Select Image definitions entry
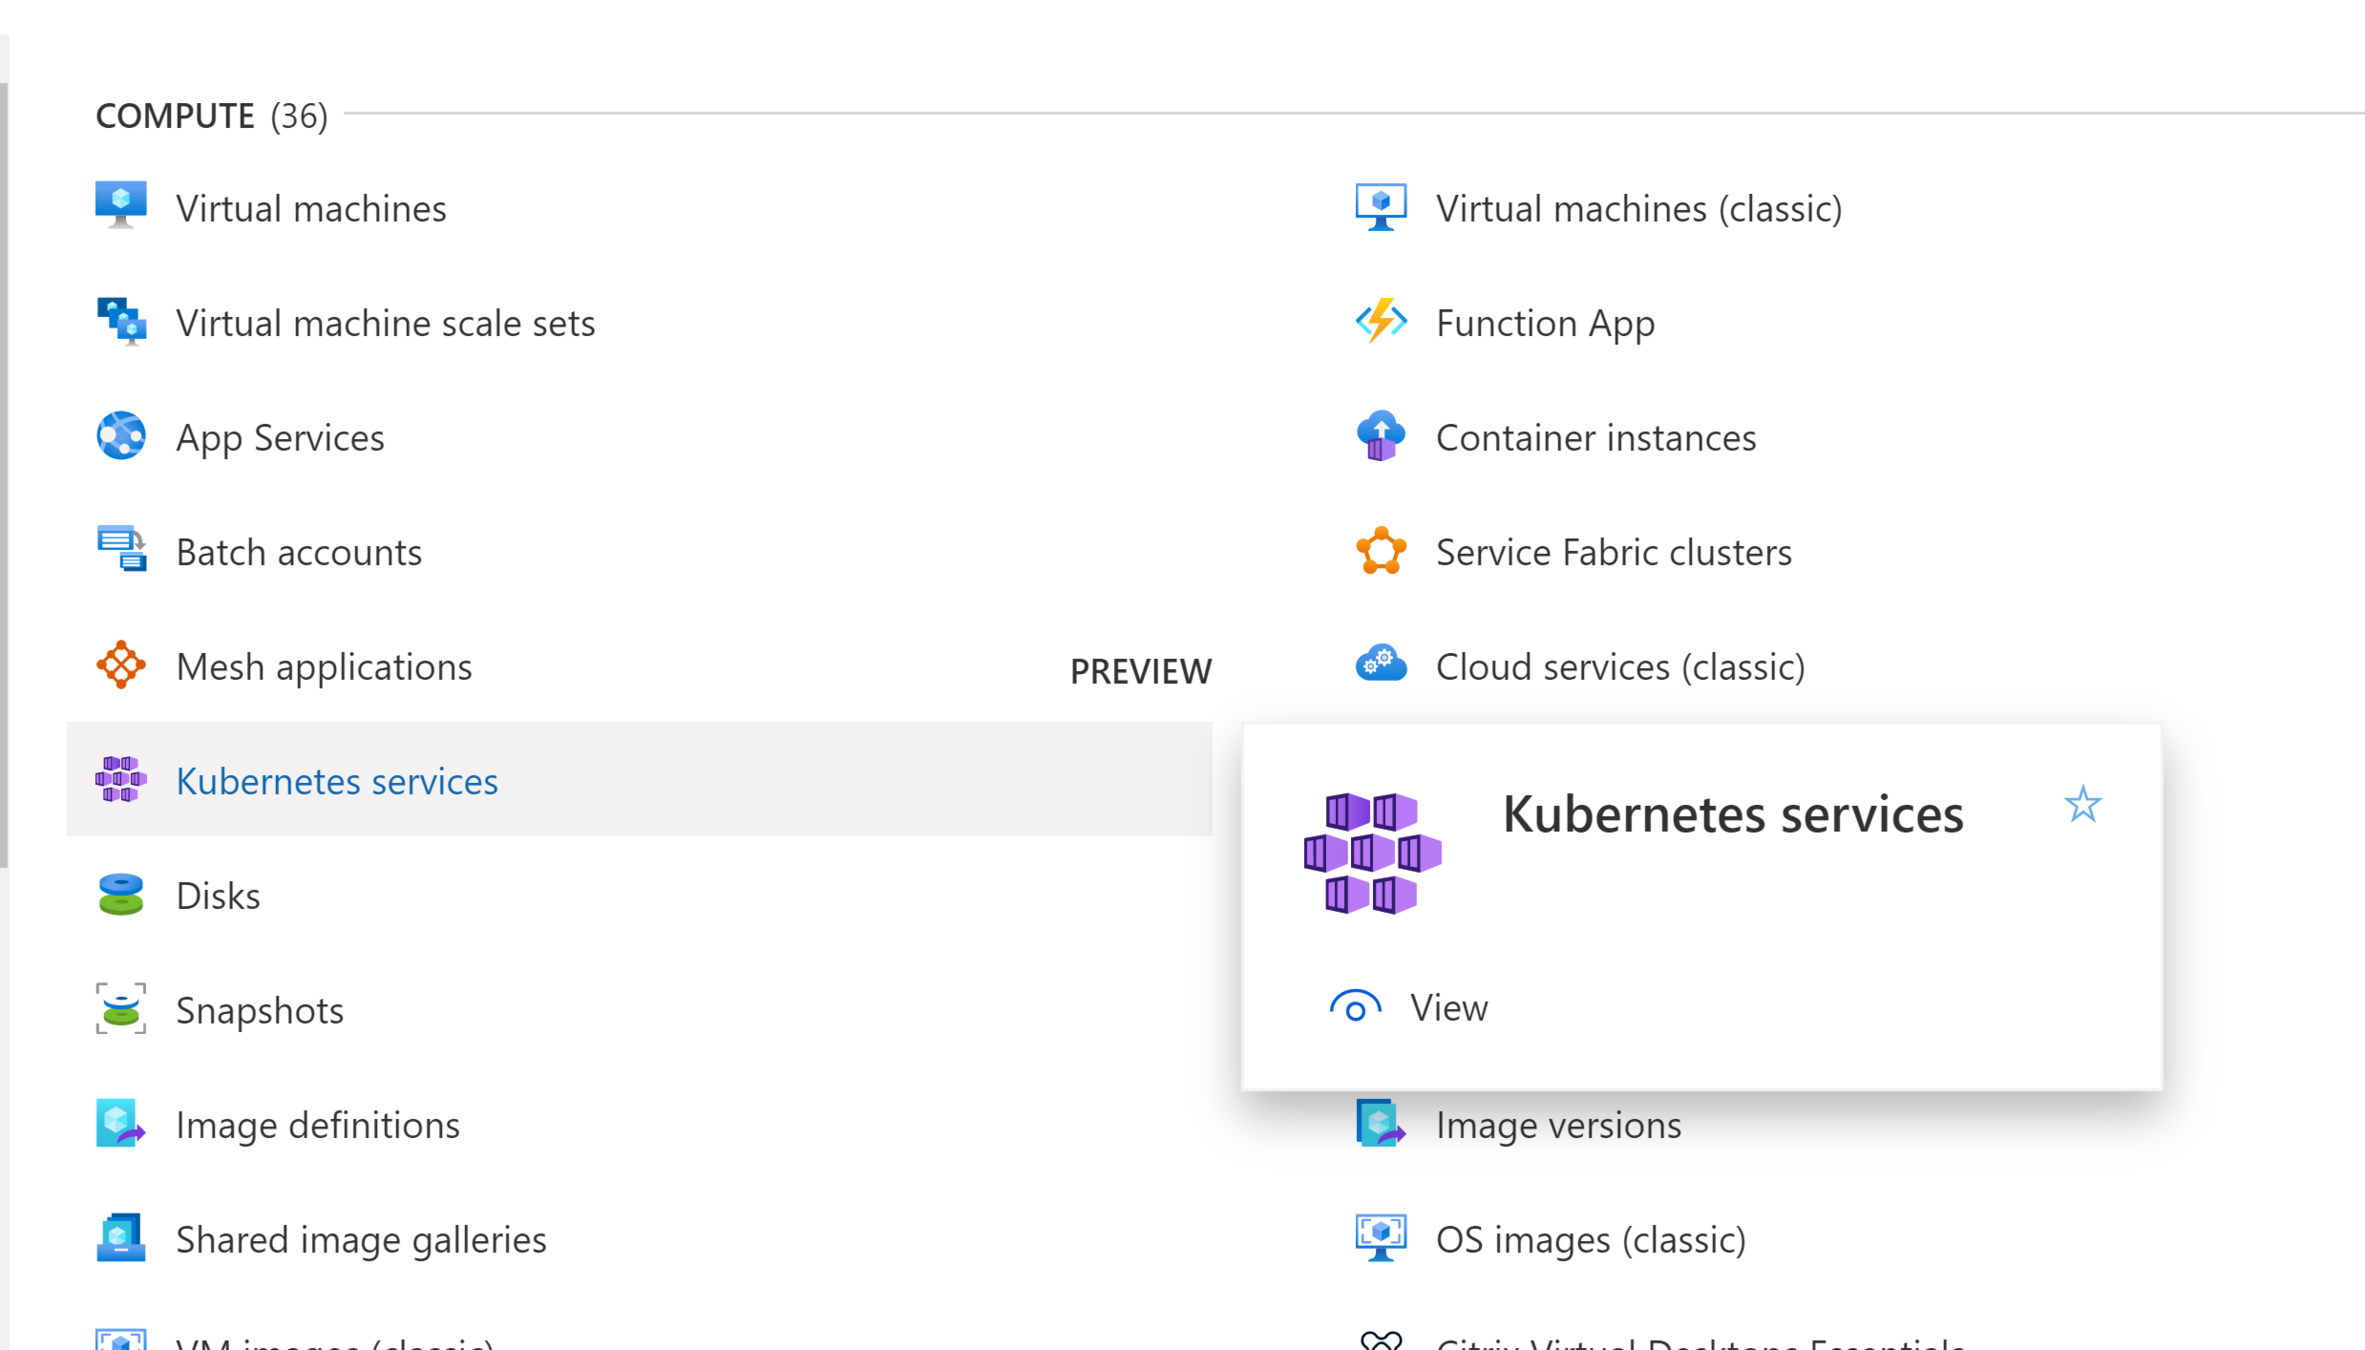This screenshot has width=2365, height=1350. point(317,1125)
